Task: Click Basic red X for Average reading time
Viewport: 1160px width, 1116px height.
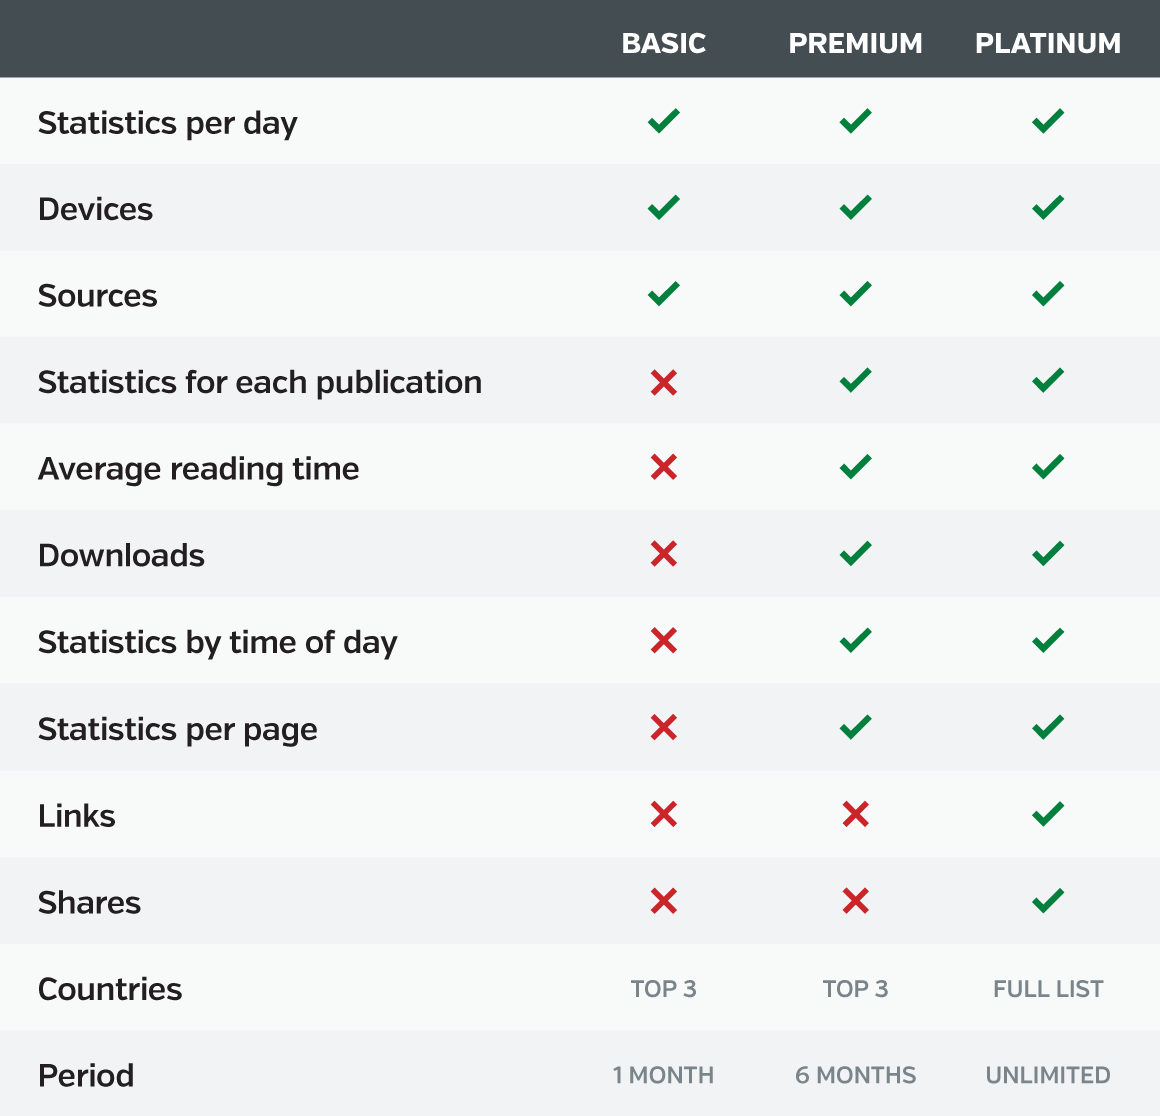Action: 664,467
